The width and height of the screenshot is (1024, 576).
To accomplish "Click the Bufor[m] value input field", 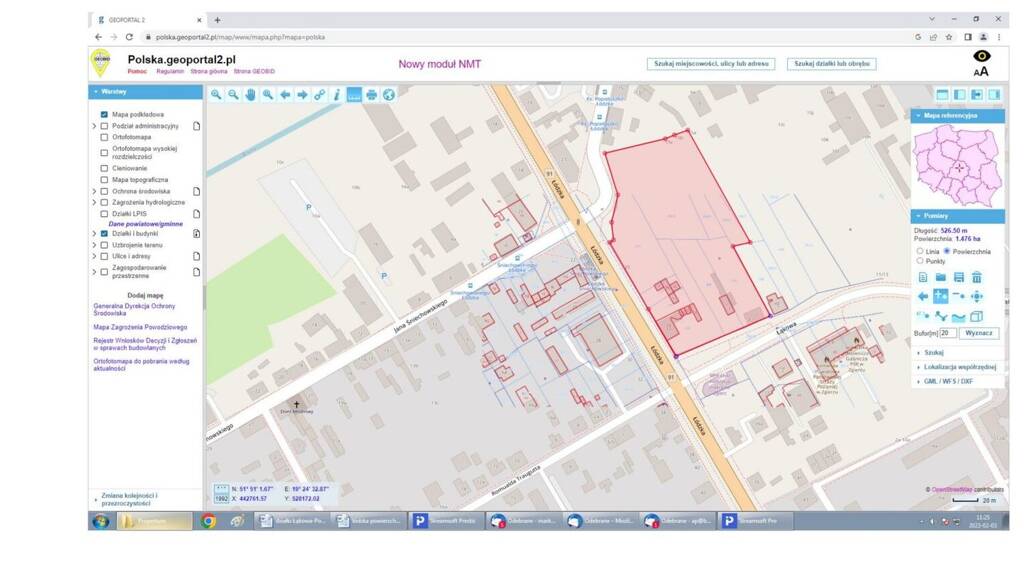I will tap(947, 332).
